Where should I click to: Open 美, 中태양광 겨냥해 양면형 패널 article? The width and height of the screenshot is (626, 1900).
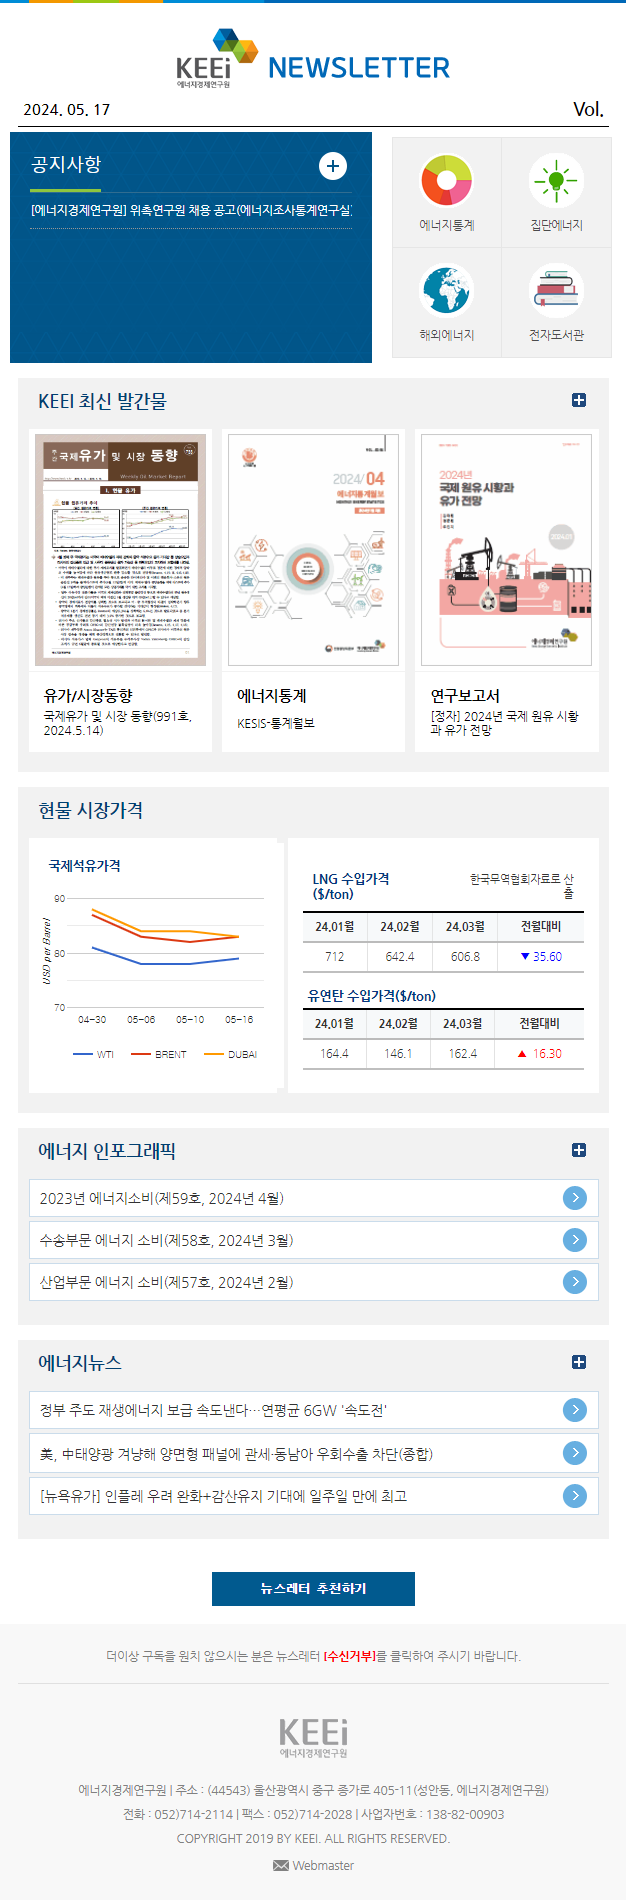236,1453
